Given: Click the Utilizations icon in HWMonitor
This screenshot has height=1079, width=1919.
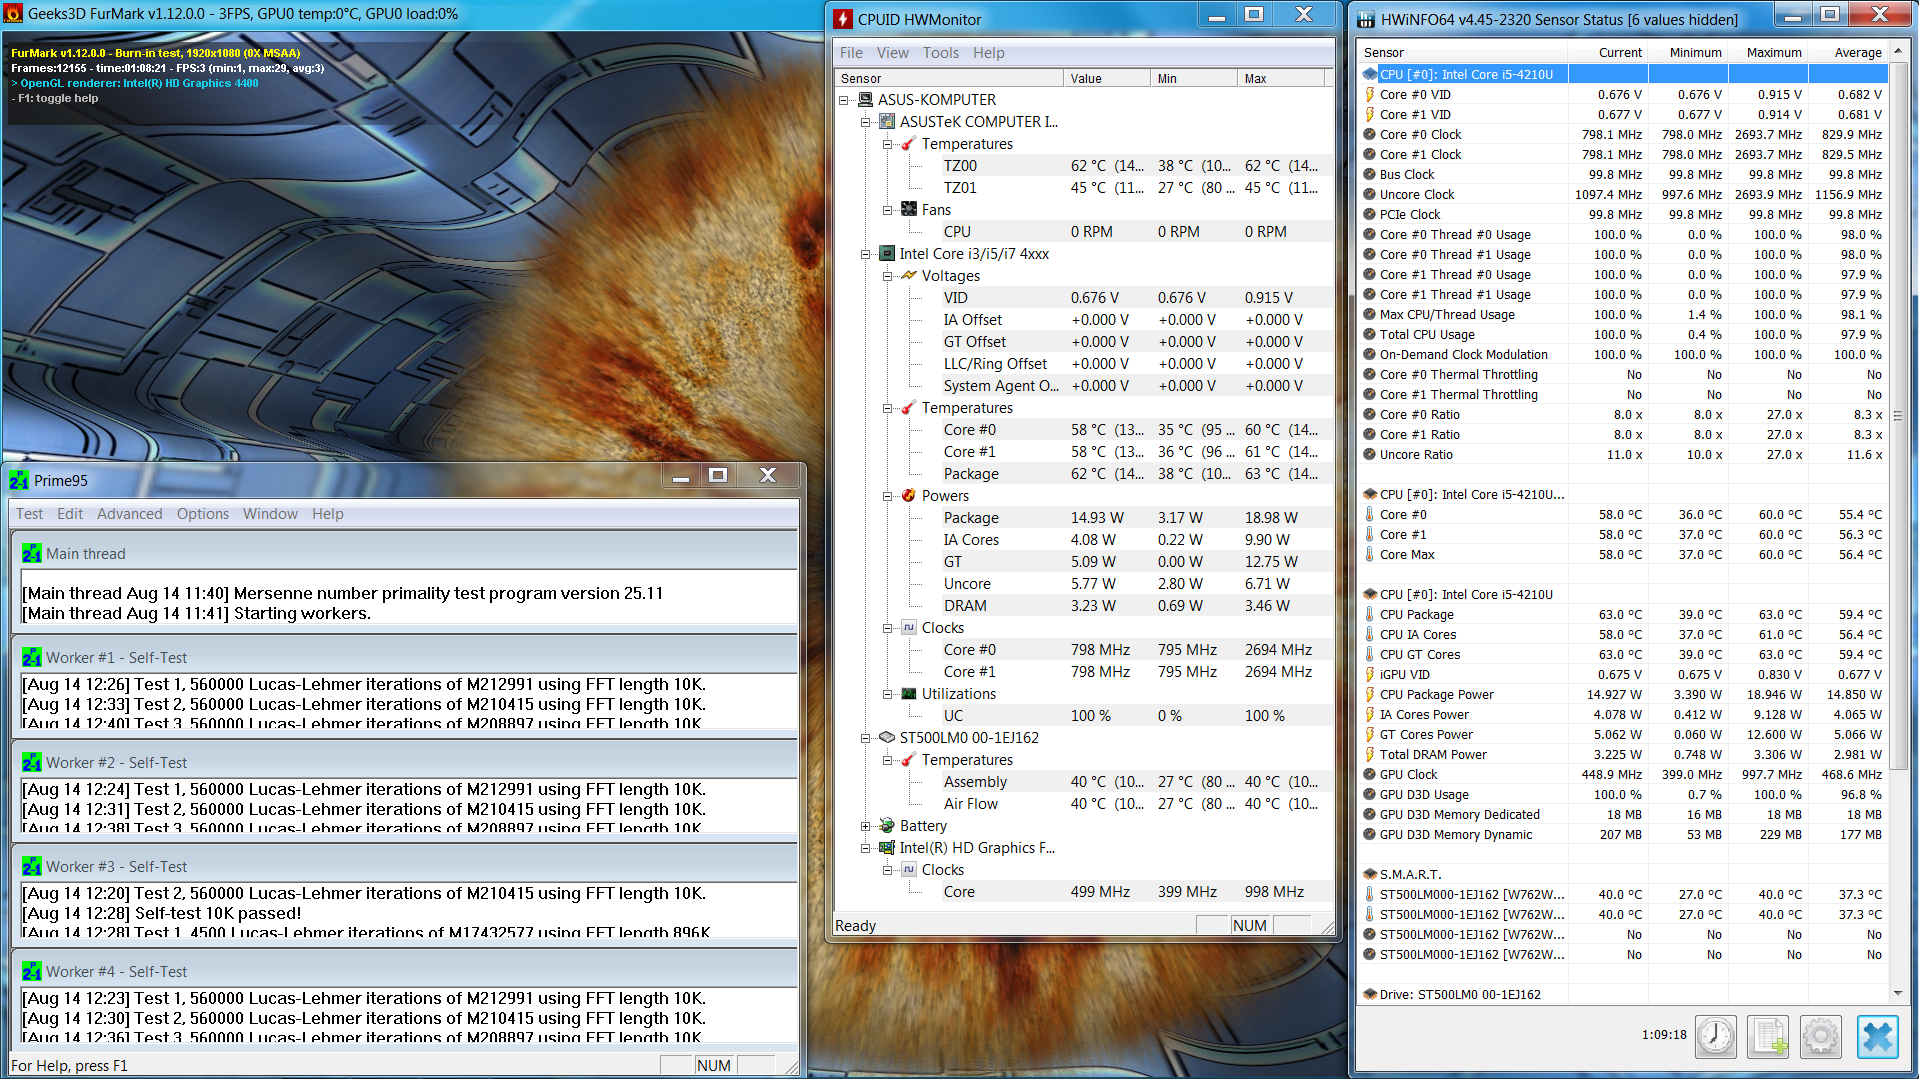Looking at the screenshot, I should pos(908,694).
